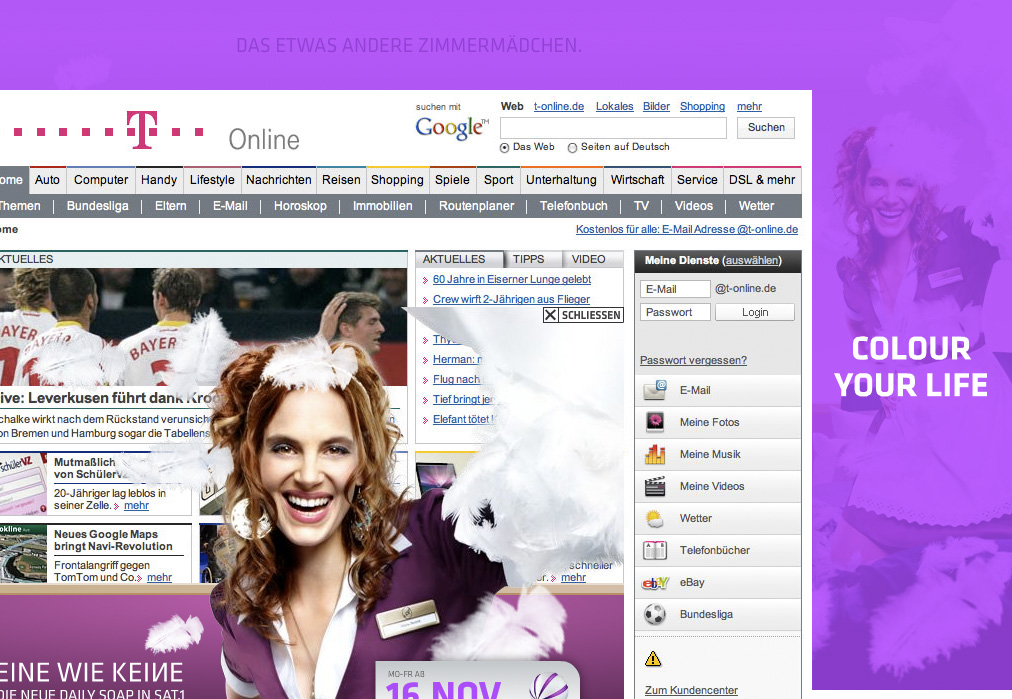Click Immobilien in the subnavigation bar

[383, 206]
